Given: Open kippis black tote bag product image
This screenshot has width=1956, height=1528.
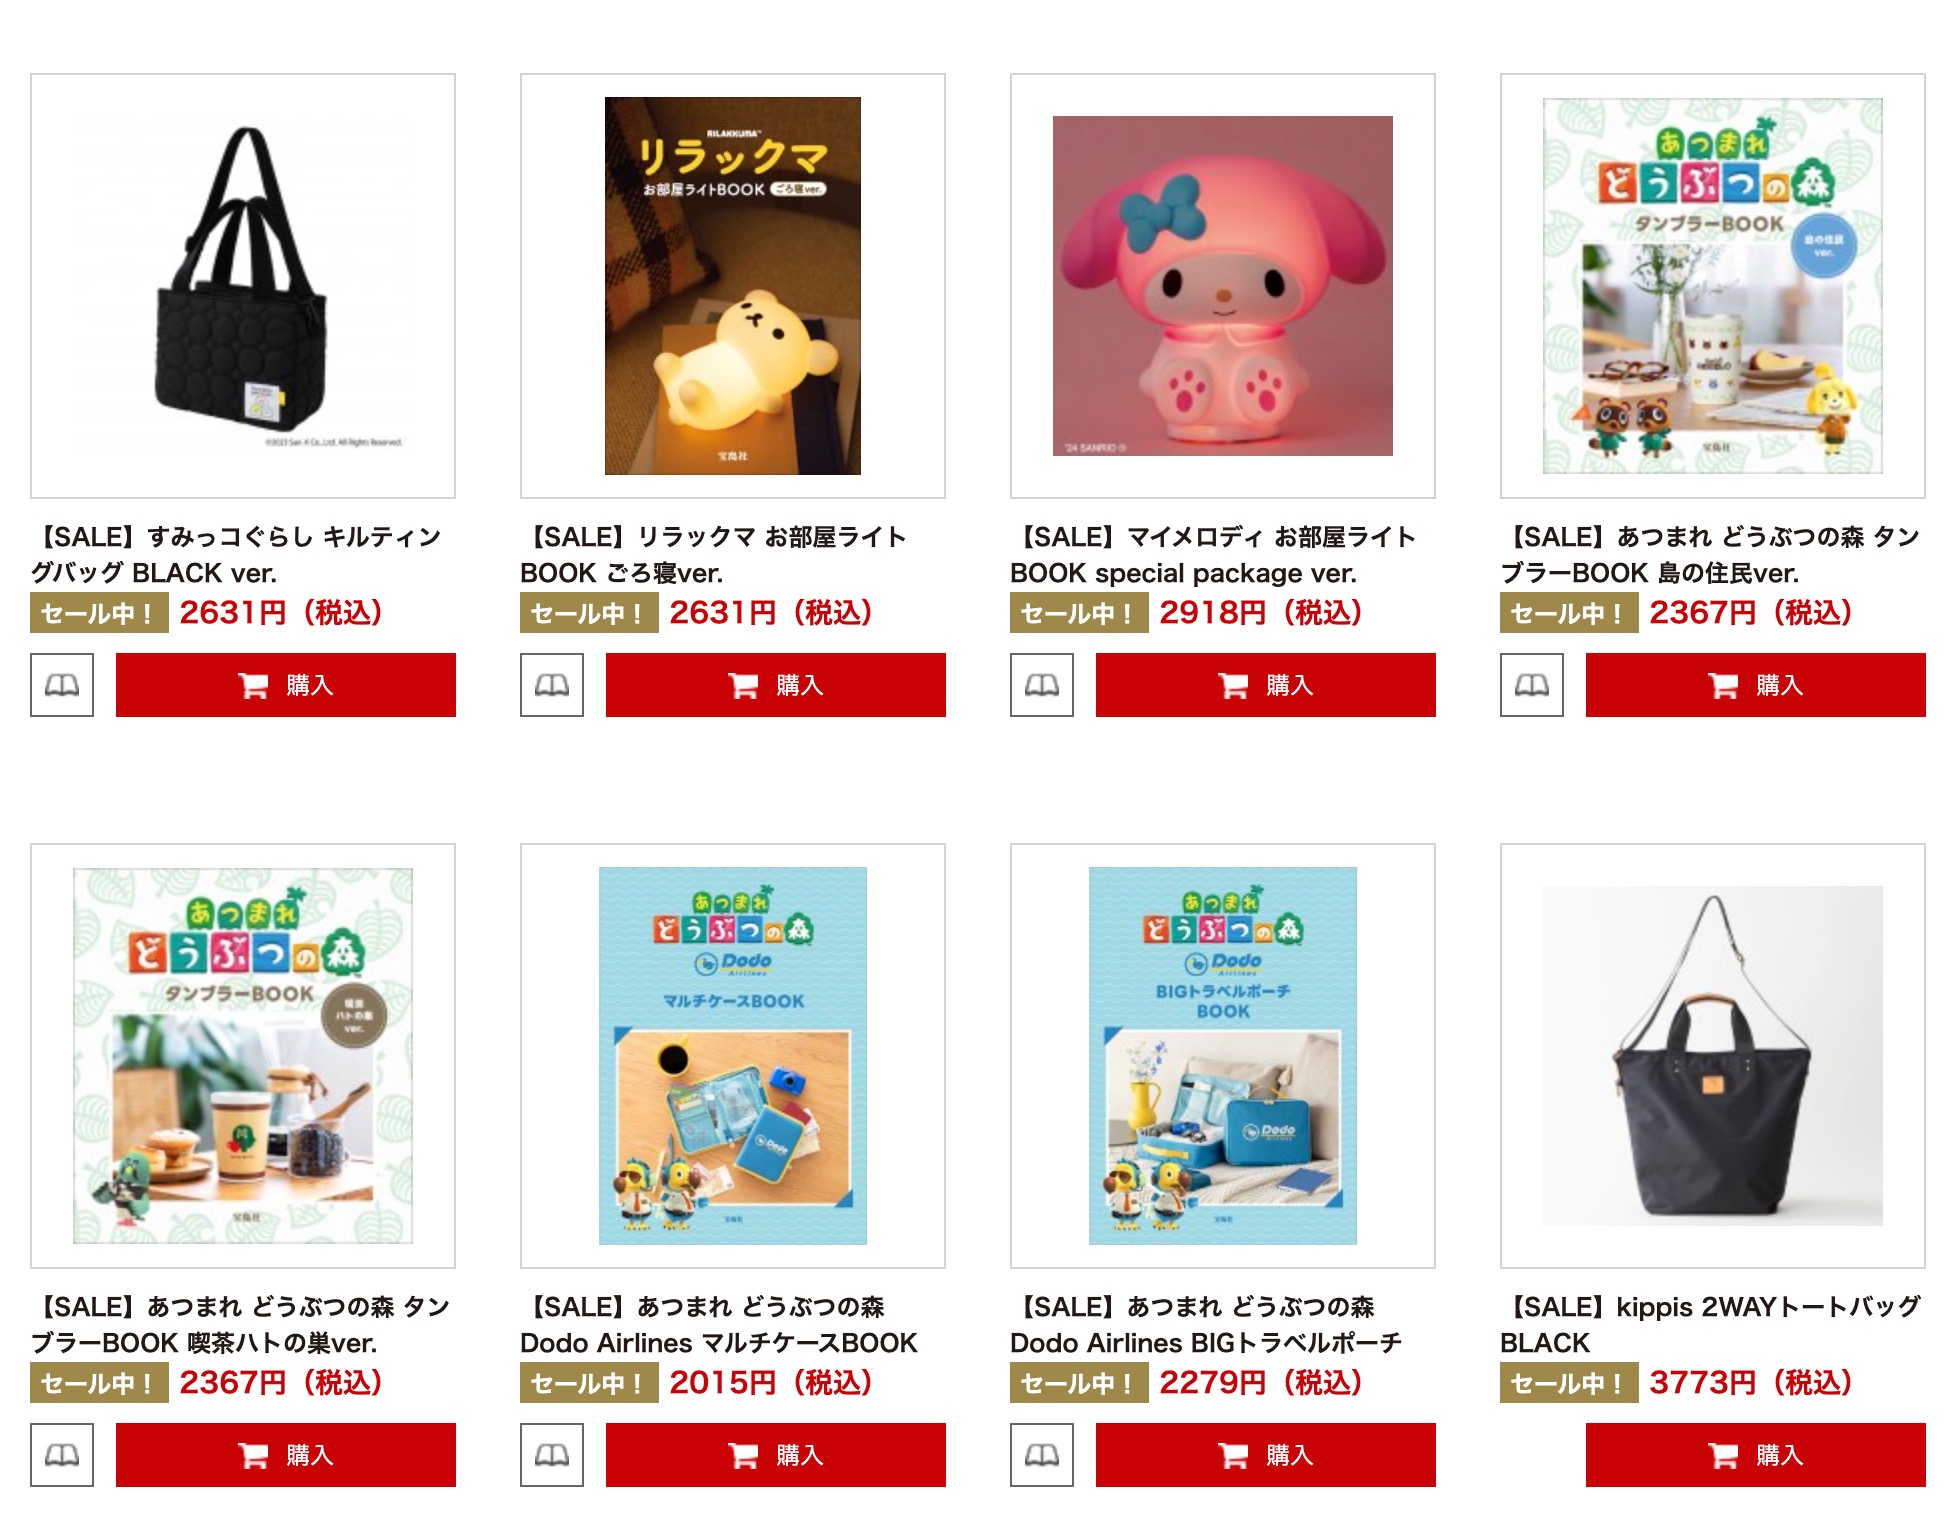Looking at the screenshot, I should (1713, 1056).
